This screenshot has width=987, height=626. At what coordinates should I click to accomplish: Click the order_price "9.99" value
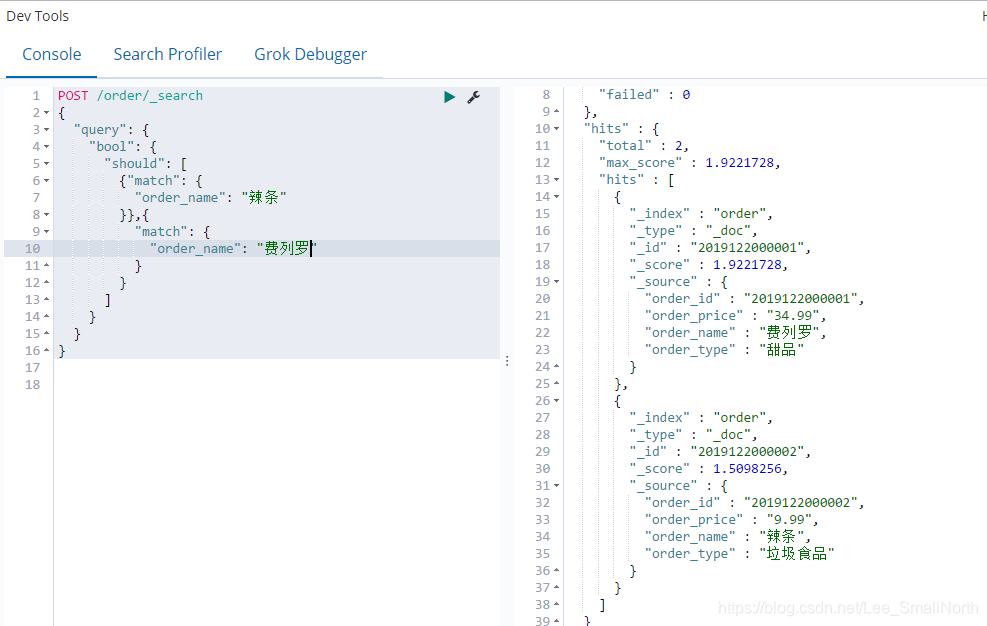coord(789,520)
